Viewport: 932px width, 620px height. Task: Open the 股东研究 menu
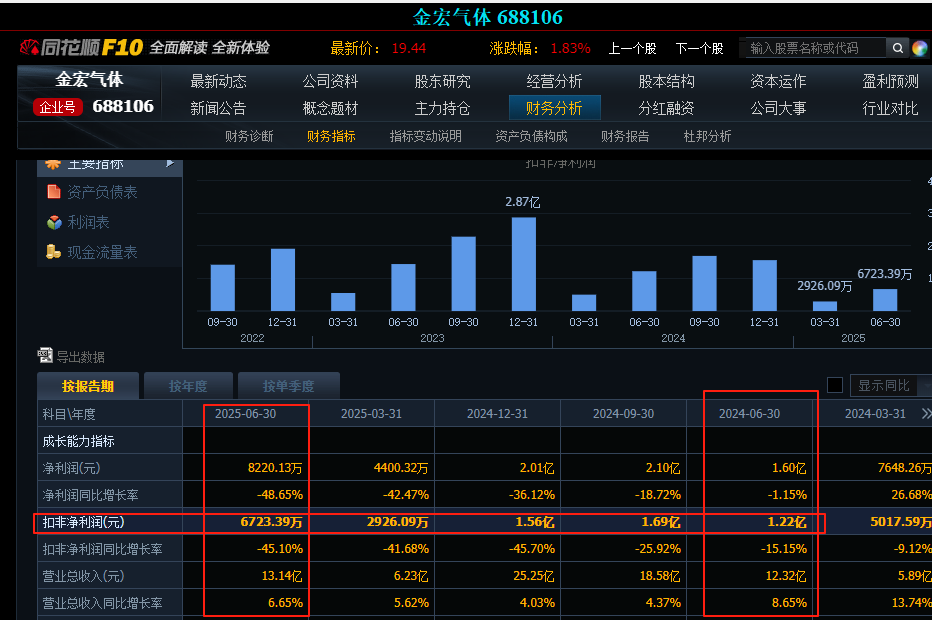click(x=442, y=81)
